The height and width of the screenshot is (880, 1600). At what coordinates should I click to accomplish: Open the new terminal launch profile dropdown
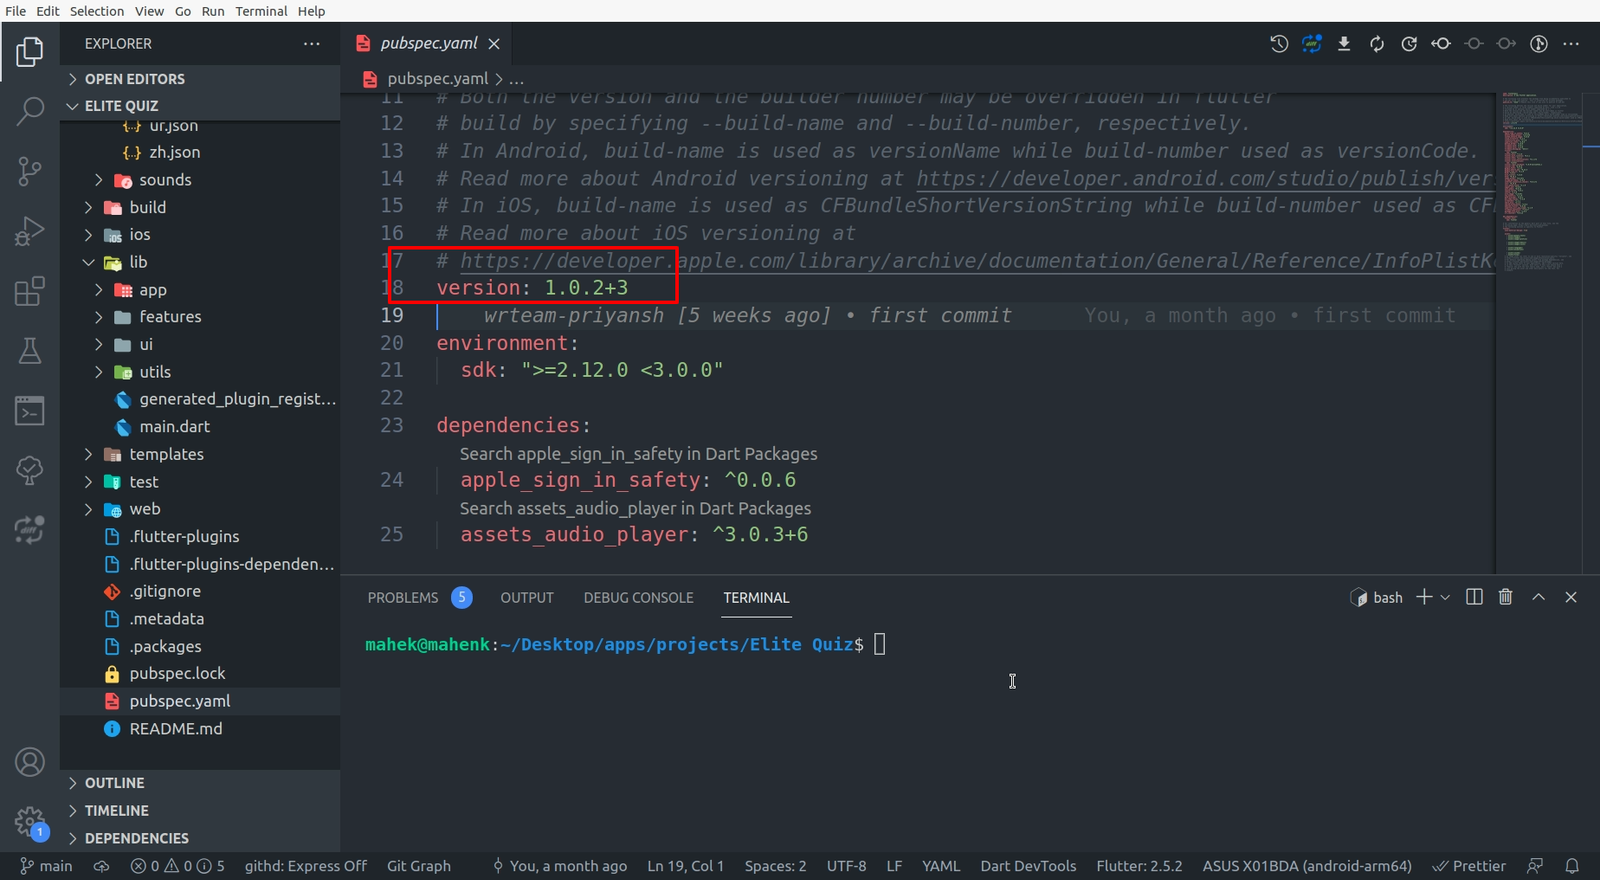(1445, 598)
